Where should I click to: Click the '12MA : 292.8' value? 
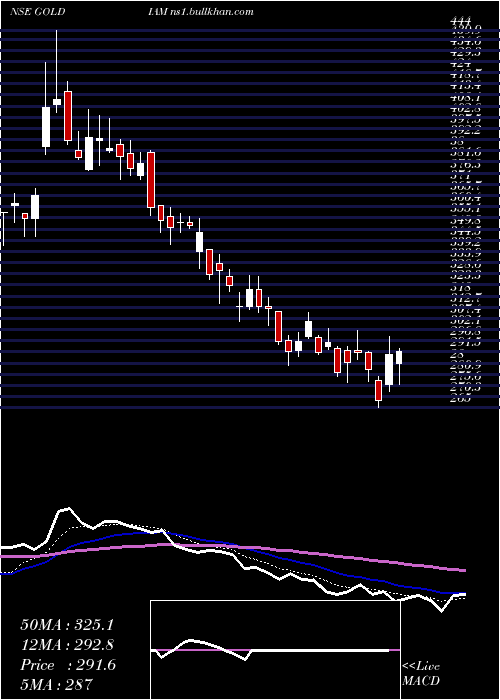[67, 645]
